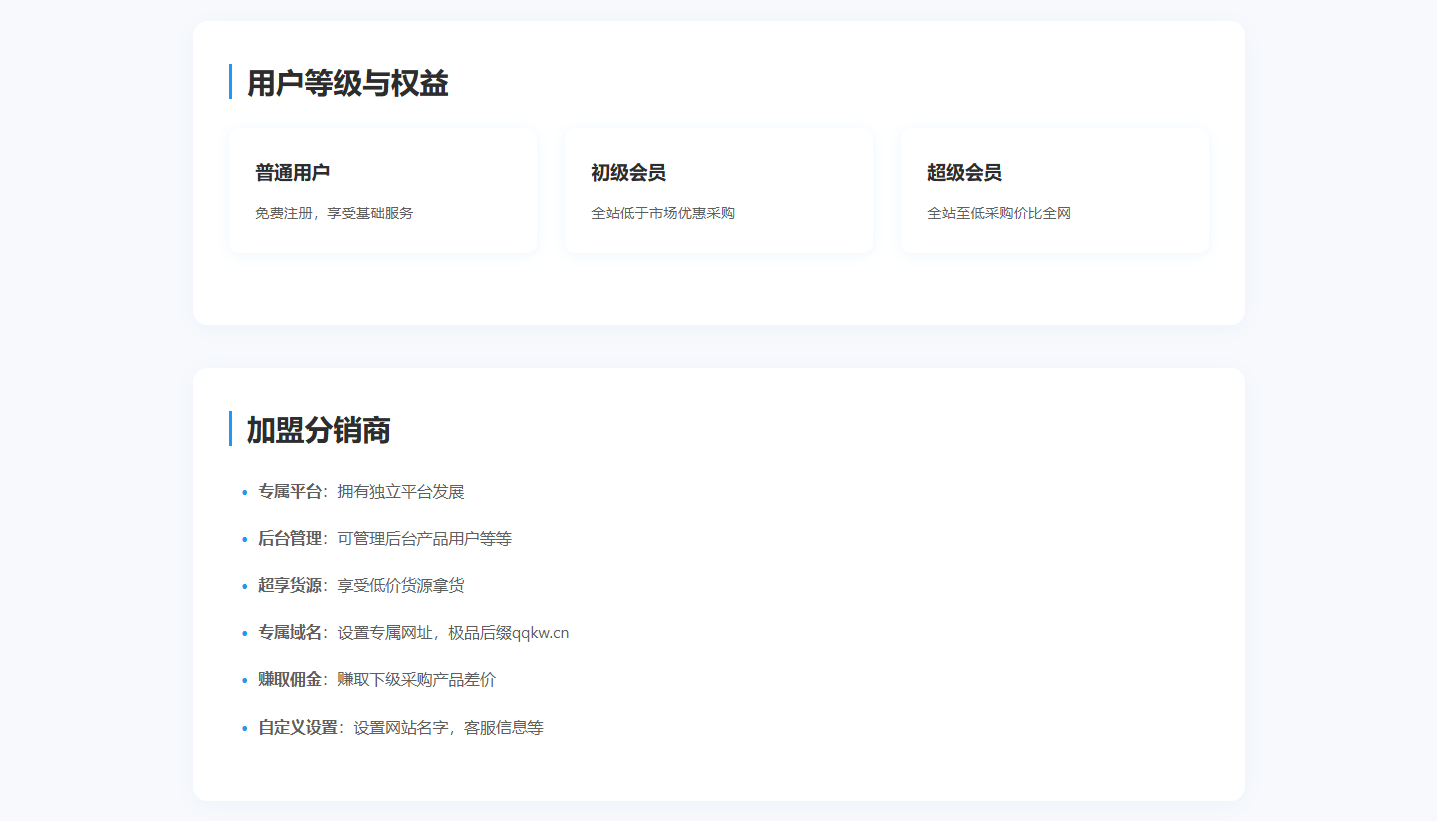The height and width of the screenshot is (821, 1437).
Task: Click the 免费注册，享受基础服务 description text
Action: 334,213
